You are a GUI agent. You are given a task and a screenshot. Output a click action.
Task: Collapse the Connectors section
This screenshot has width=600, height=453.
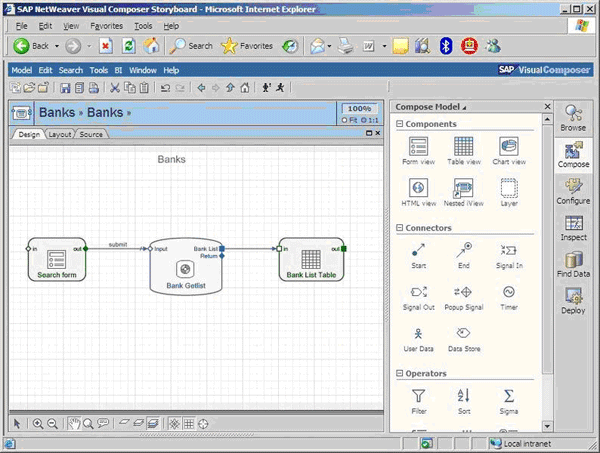coord(399,228)
